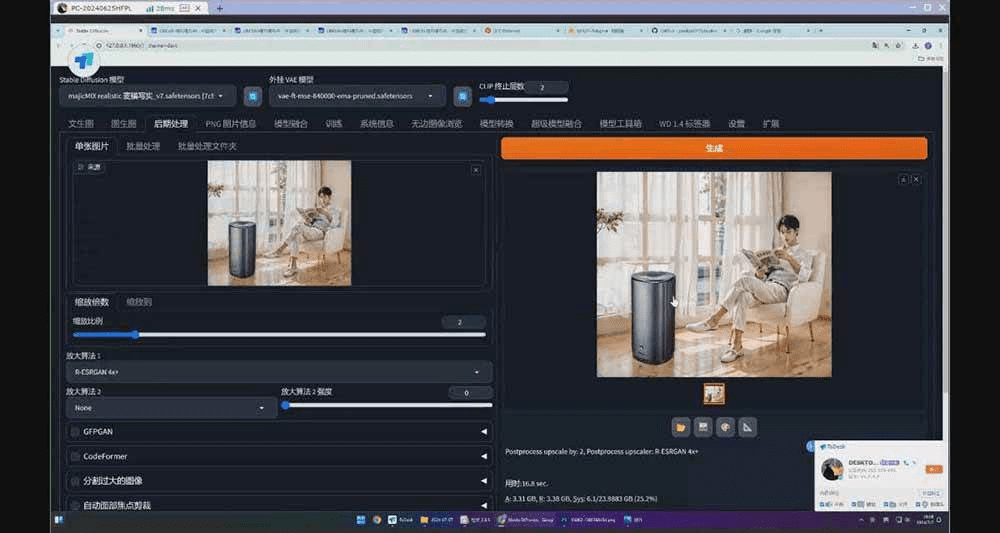1000x533 pixels.
Task: Select the output thumbnail below the result image
Action: click(714, 393)
